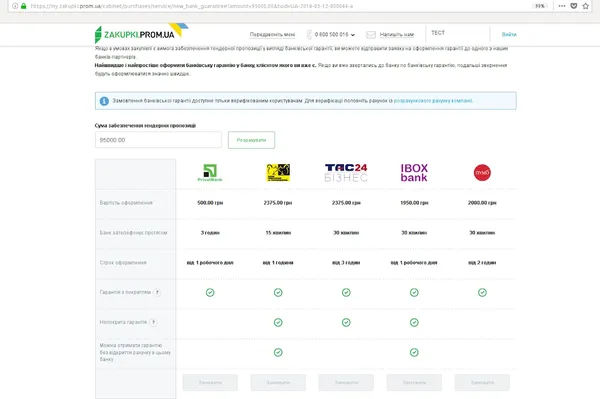
Task: Click the 'Банк зателефонує протягом' row label
Action: tap(133, 233)
